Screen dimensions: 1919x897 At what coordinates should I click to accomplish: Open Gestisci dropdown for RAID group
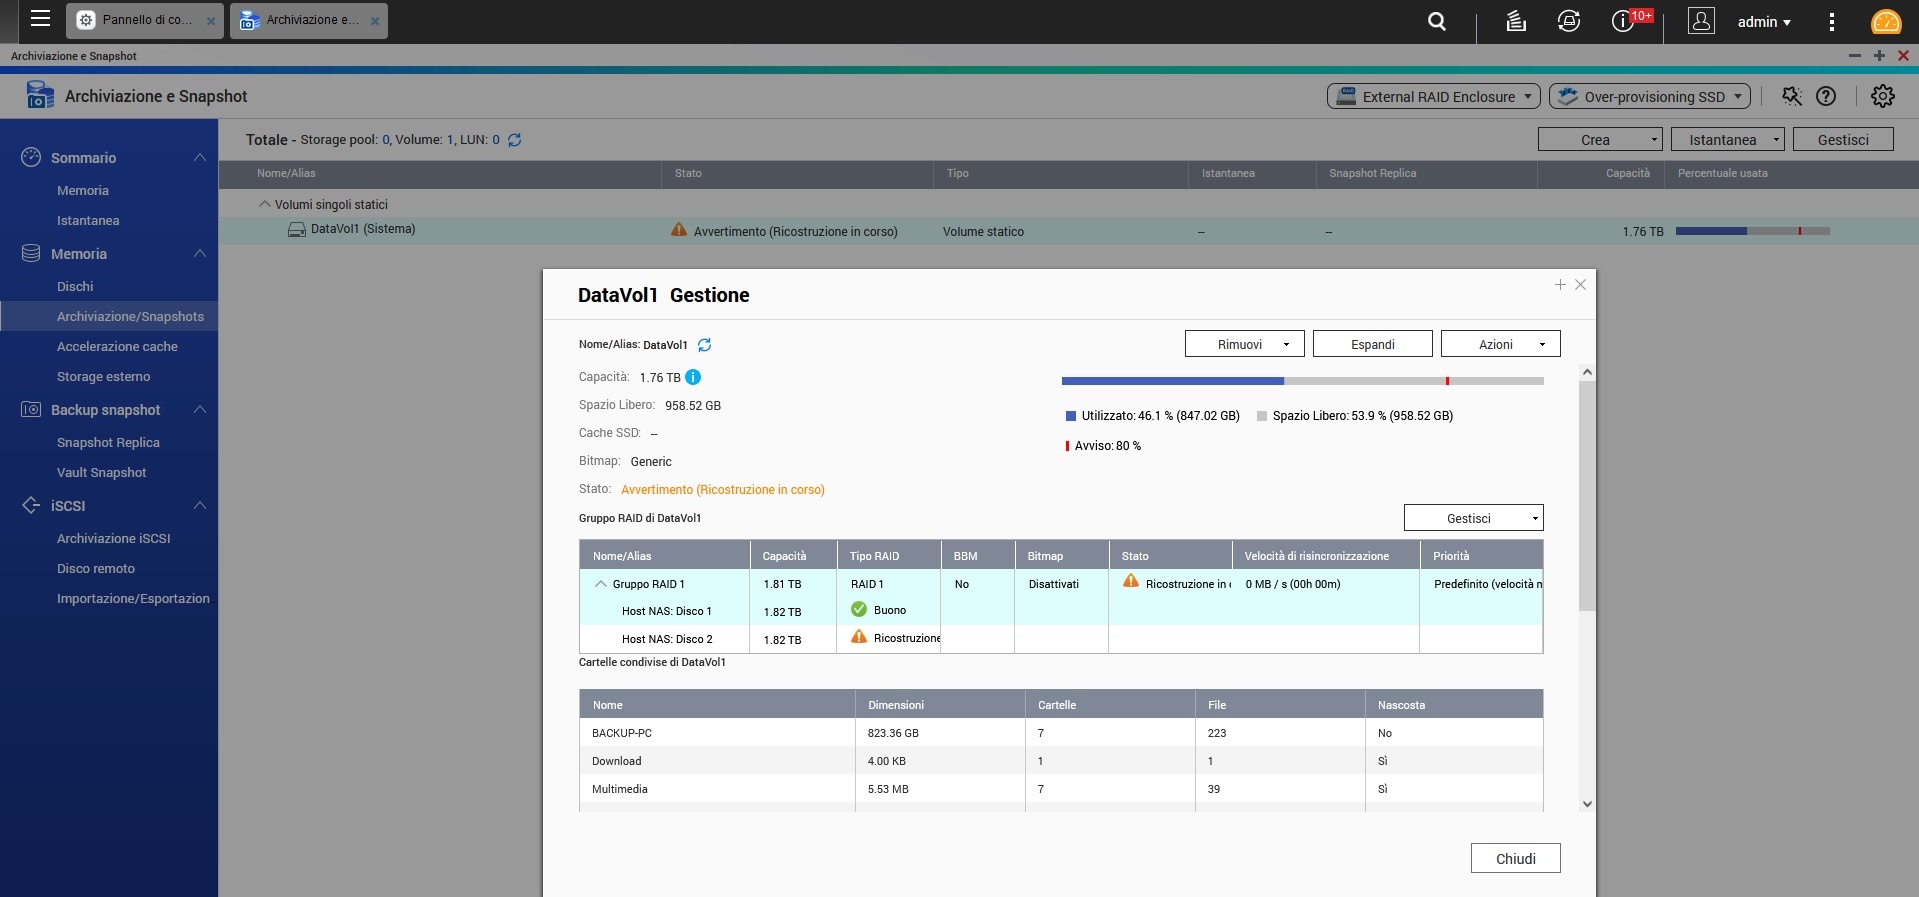[1474, 518]
